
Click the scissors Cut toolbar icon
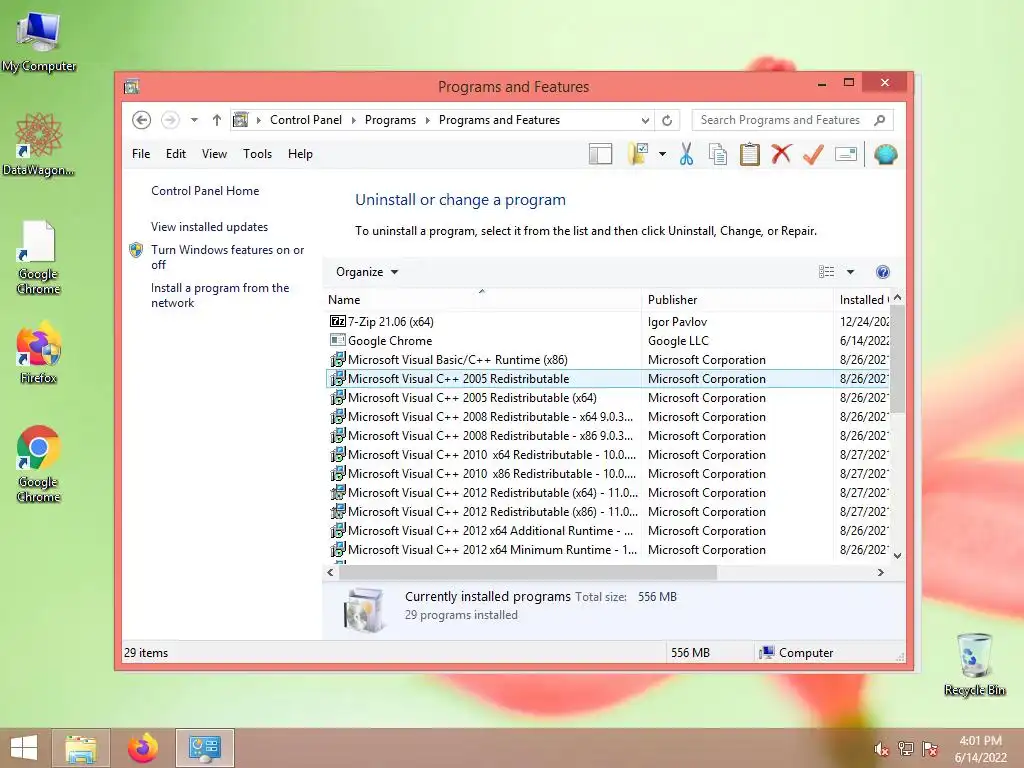tap(686, 154)
